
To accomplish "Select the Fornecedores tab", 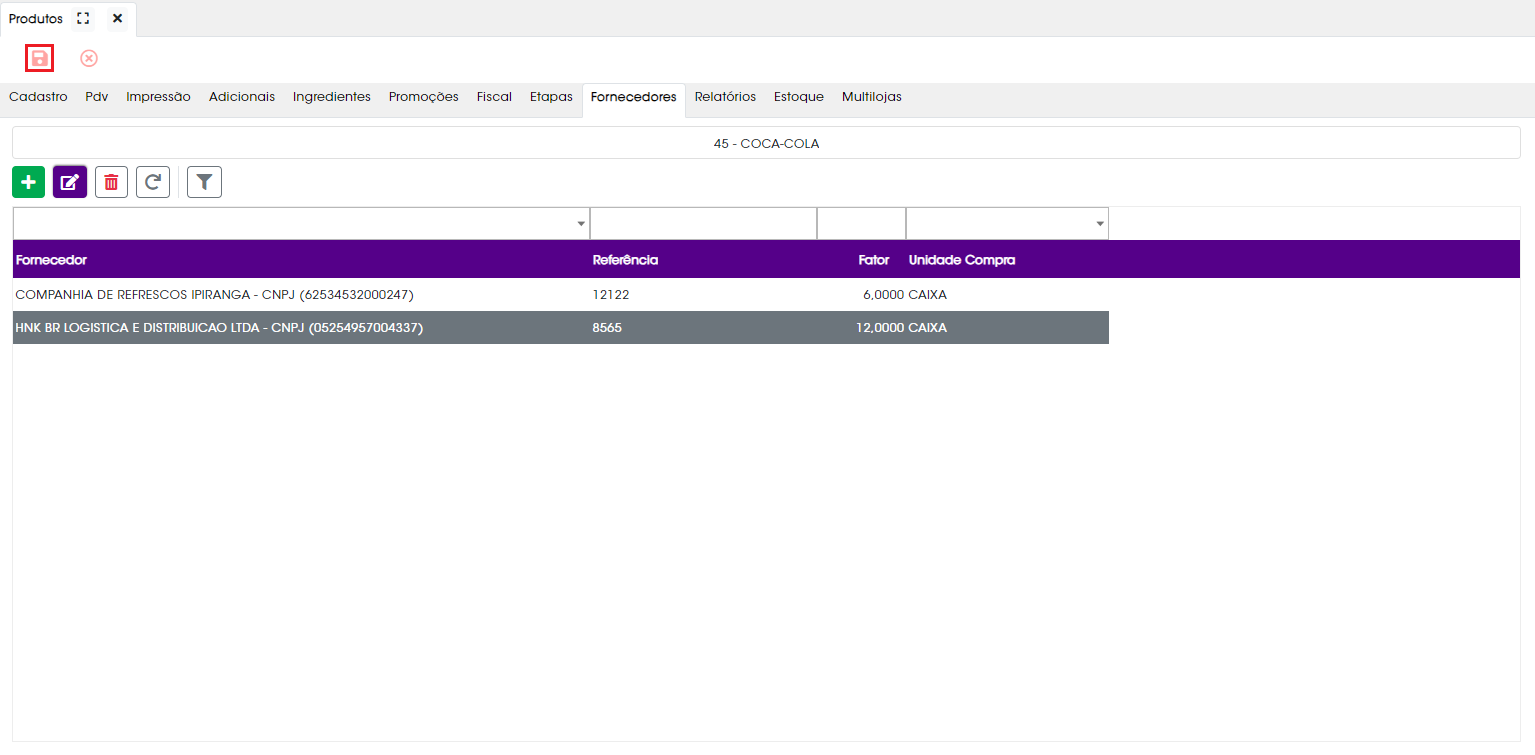I will (x=634, y=97).
